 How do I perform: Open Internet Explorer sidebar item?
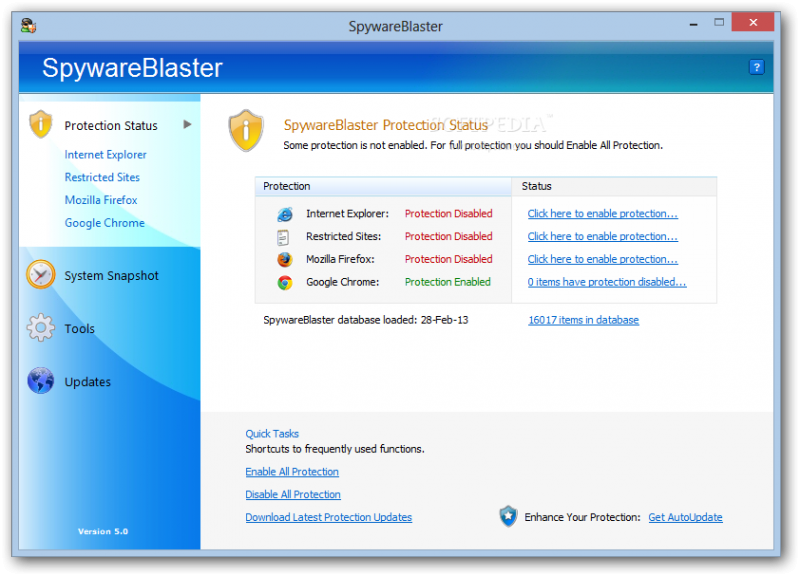[x=105, y=155]
